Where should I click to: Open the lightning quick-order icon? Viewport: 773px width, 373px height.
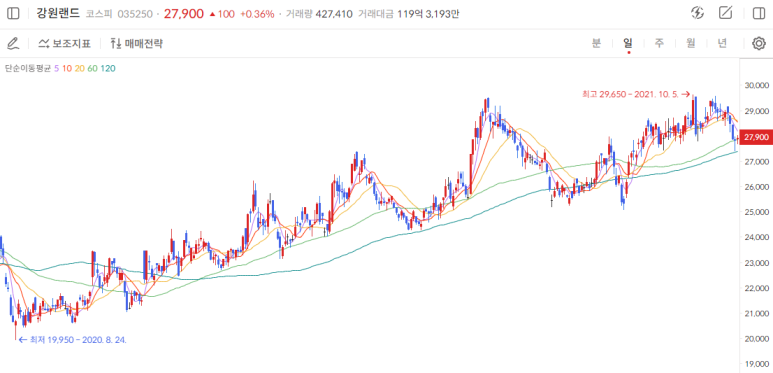click(697, 13)
